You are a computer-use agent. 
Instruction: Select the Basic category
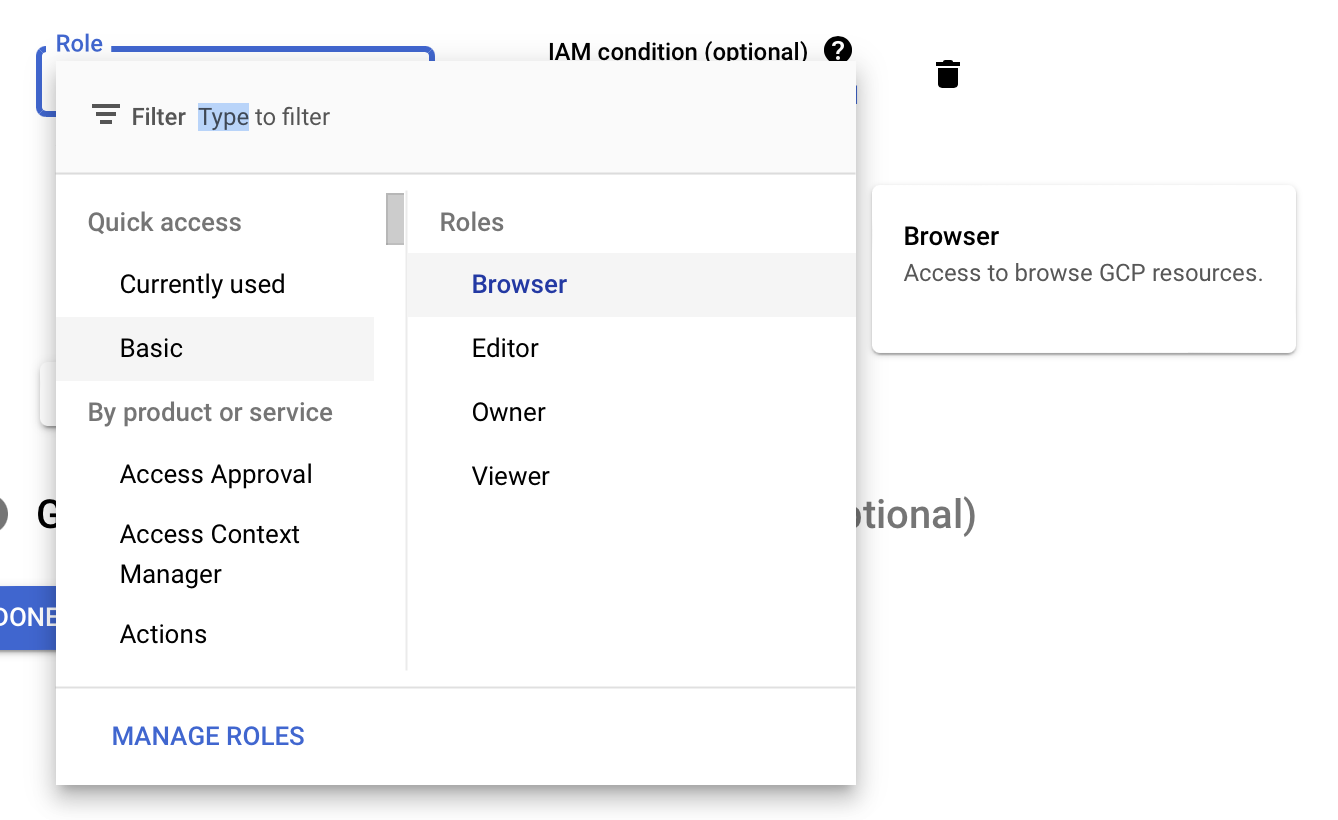coord(215,349)
